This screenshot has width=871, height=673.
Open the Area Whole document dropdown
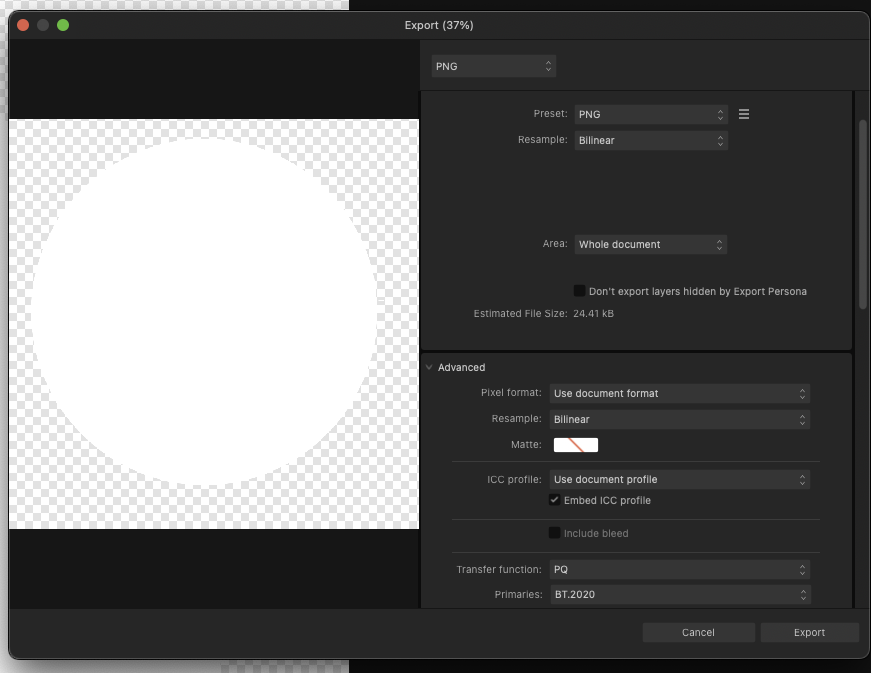tap(650, 244)
